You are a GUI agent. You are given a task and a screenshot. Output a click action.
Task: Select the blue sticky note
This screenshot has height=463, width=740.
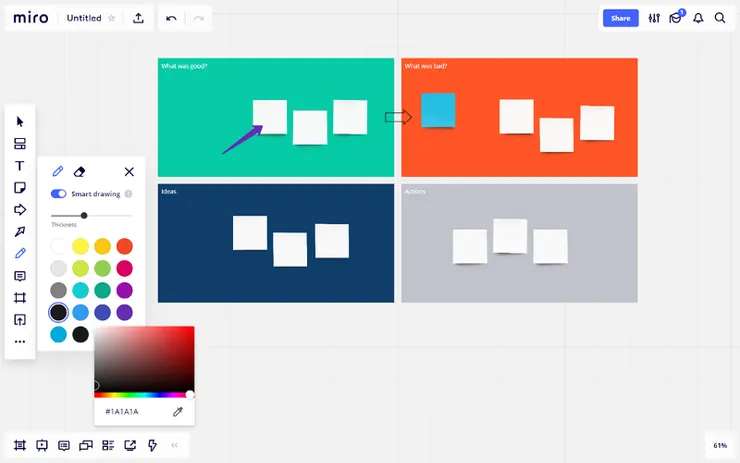coord(438,110)
